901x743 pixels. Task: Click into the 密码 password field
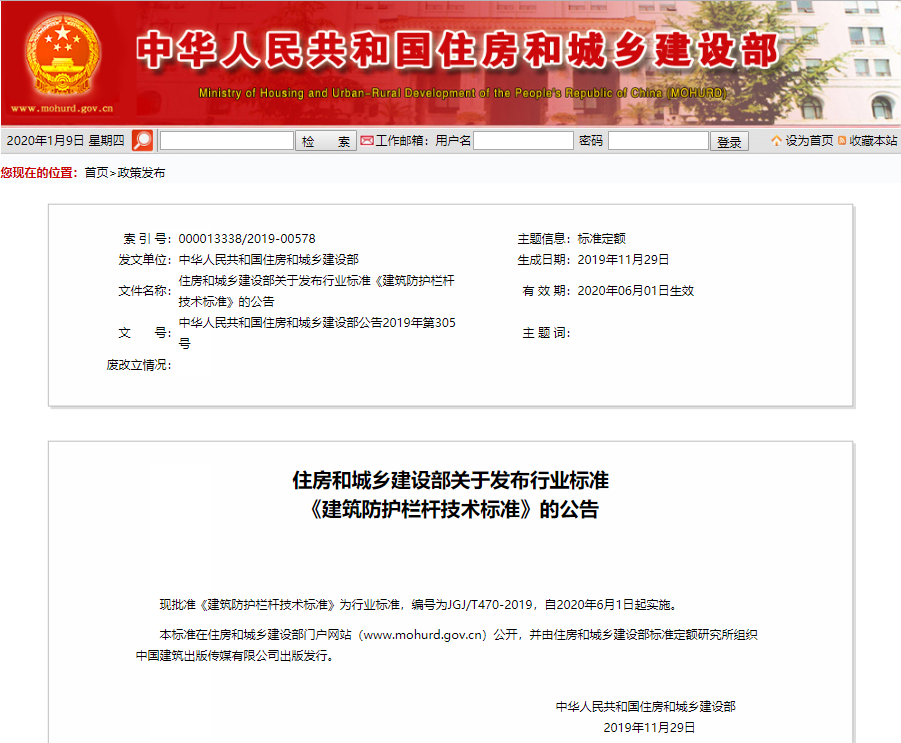pos(658,141)
